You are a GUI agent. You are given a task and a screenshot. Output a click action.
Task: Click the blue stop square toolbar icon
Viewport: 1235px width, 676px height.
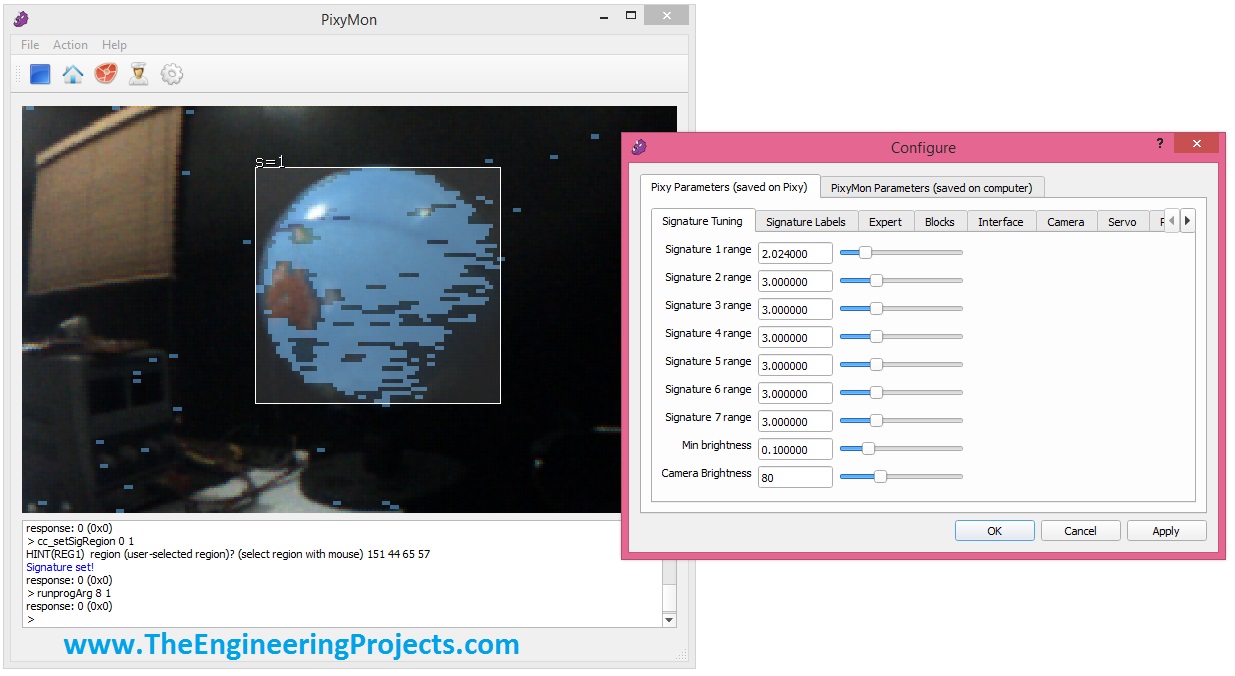40,74
